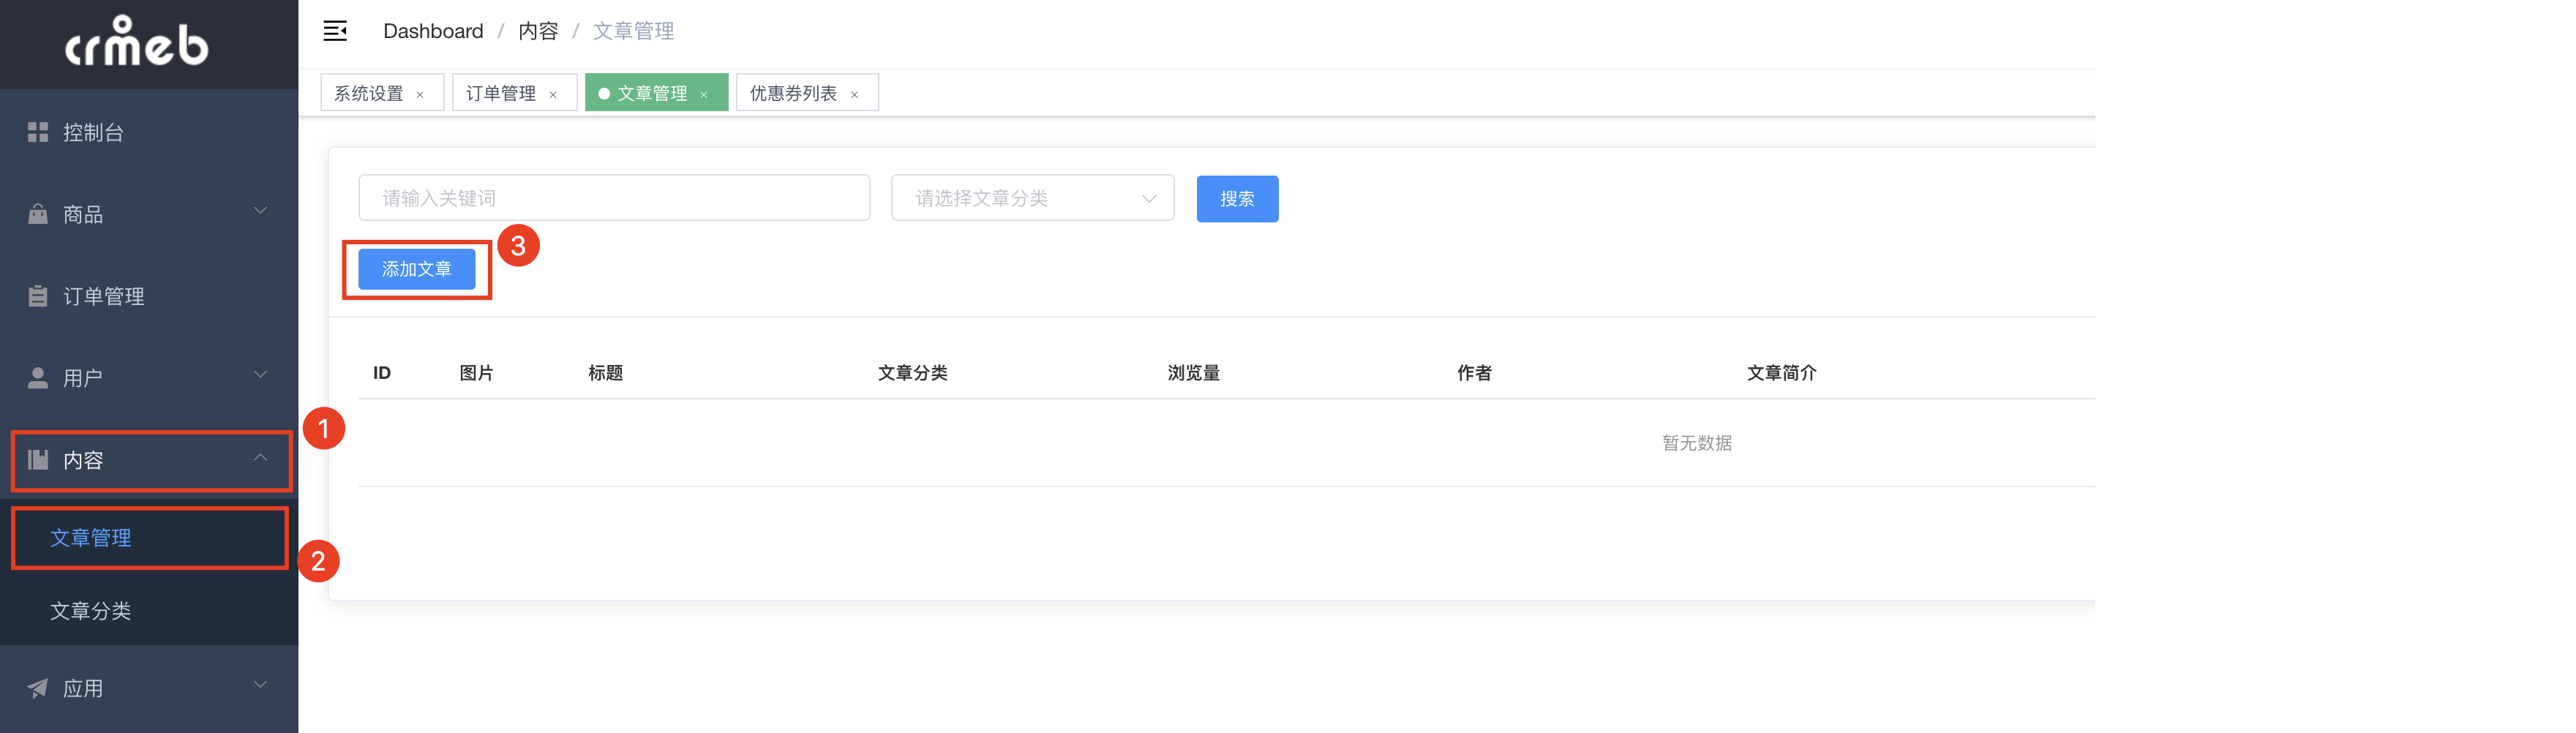Click the crmeb logo
This screenshot has width=2576, height=733.
coord(137,43)
